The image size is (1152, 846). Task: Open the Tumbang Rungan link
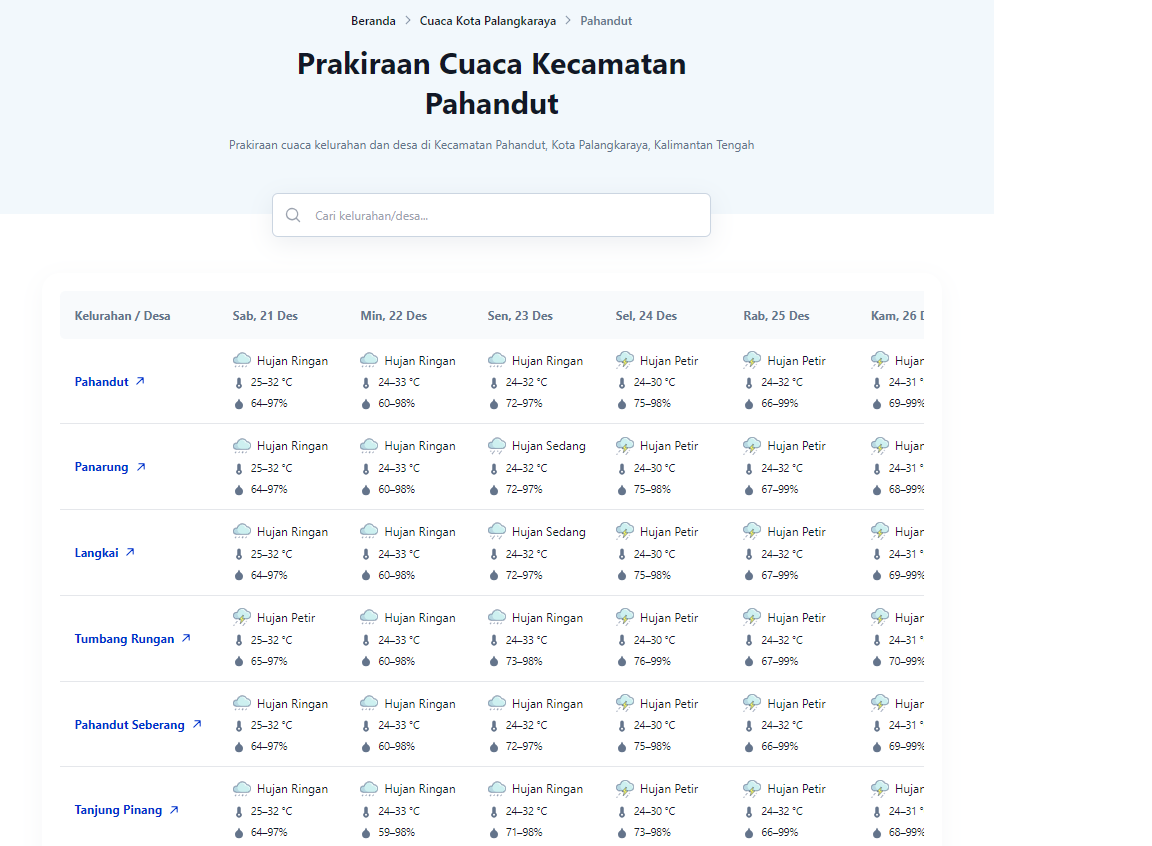point(124,639)
